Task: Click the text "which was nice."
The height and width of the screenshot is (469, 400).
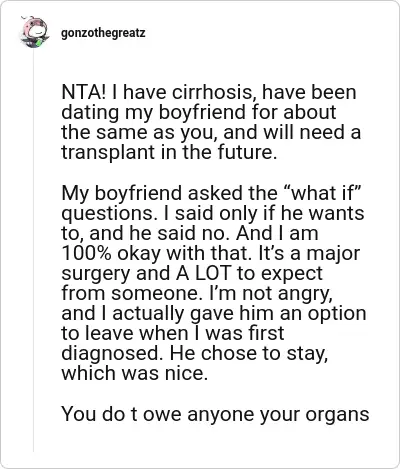Action: click(x=135, y=373)
